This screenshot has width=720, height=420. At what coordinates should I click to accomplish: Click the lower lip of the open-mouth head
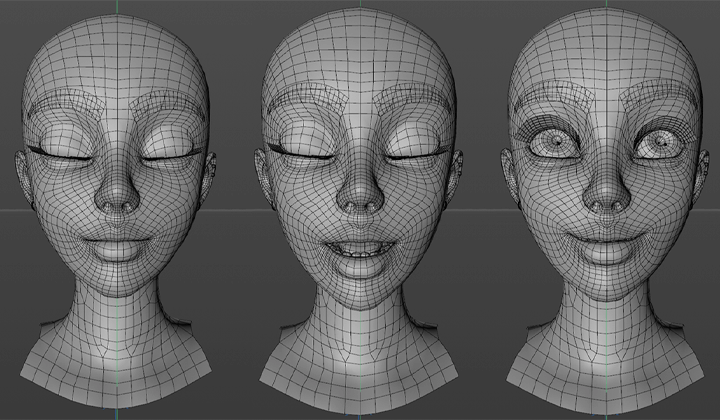pos(361,267)
